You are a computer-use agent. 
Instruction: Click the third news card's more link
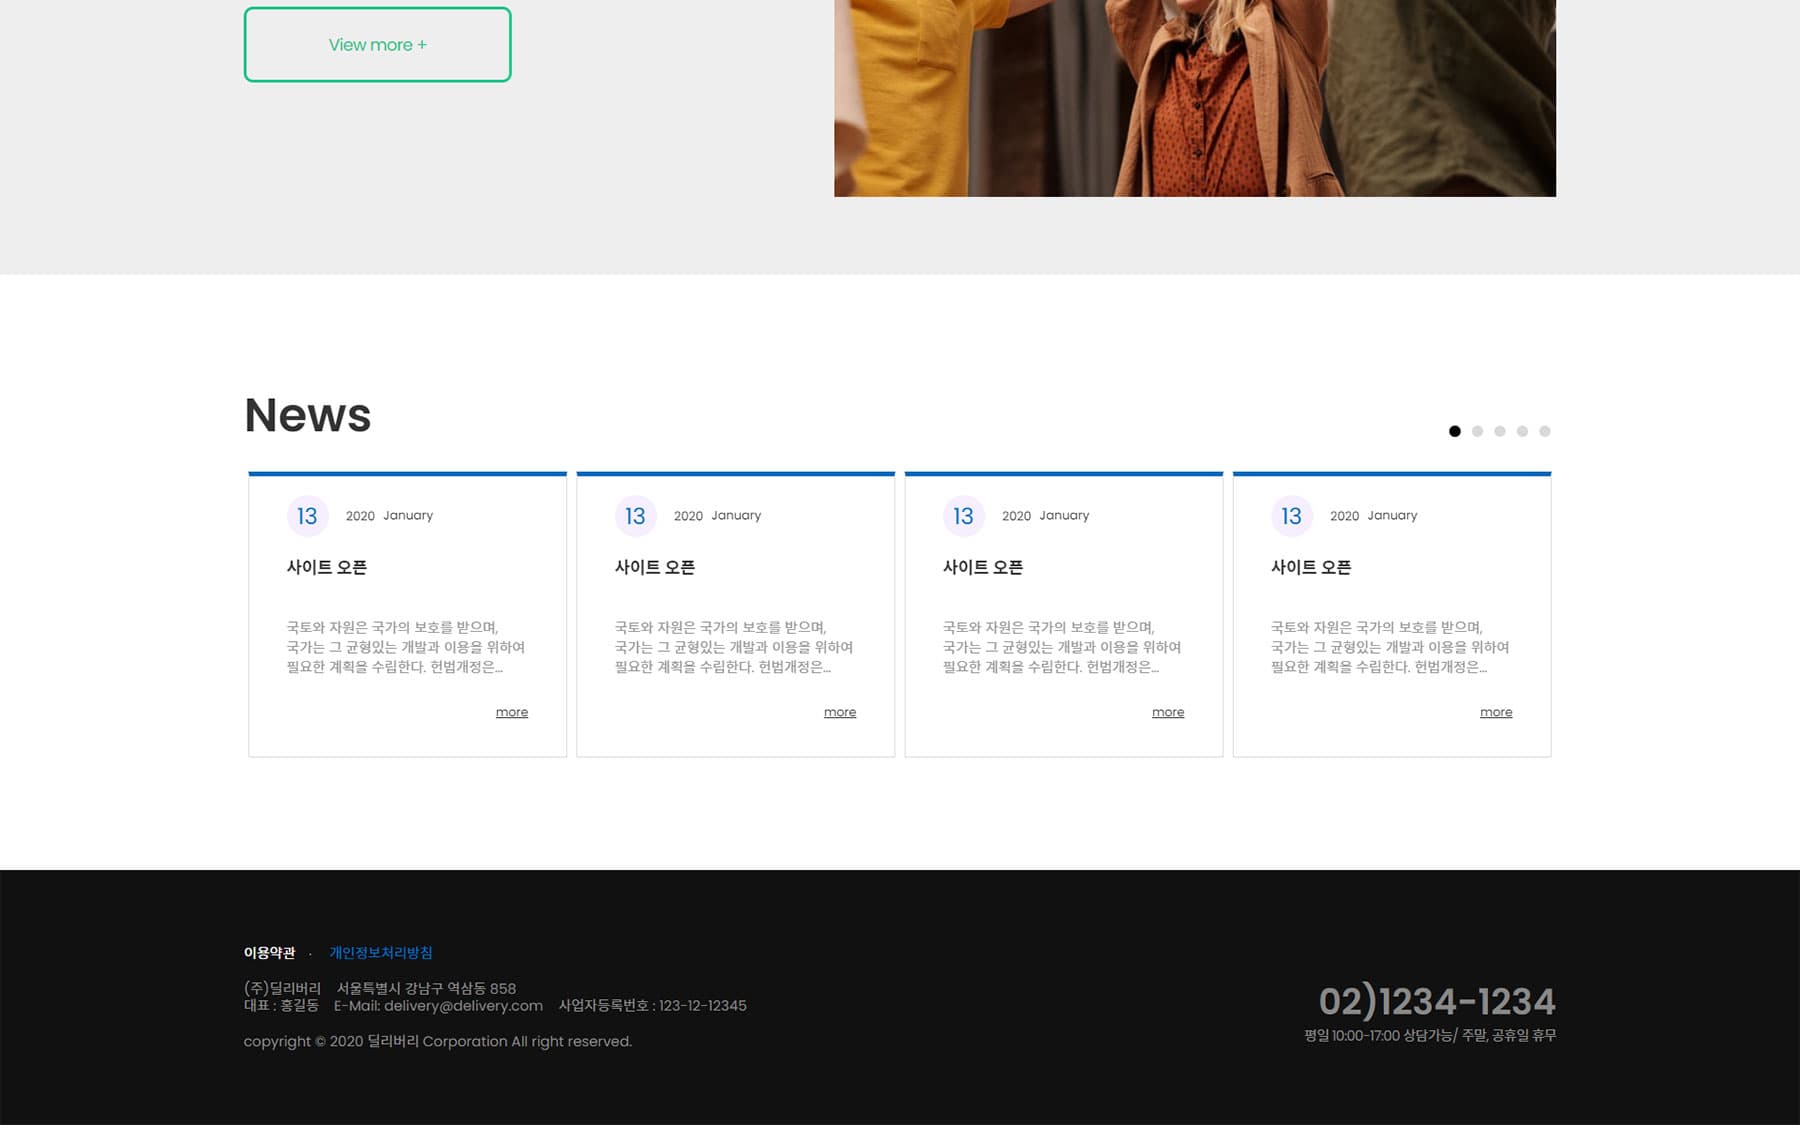coord(1167,712)
